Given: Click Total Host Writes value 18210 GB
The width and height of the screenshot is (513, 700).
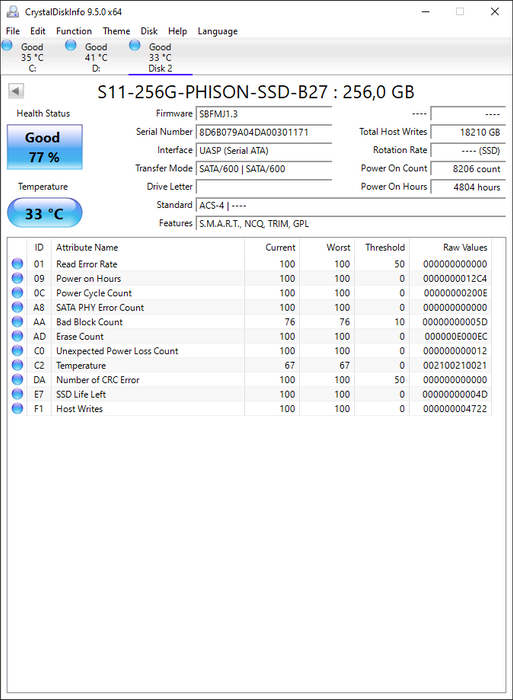Looking at the screenshot, I should 468,132.
